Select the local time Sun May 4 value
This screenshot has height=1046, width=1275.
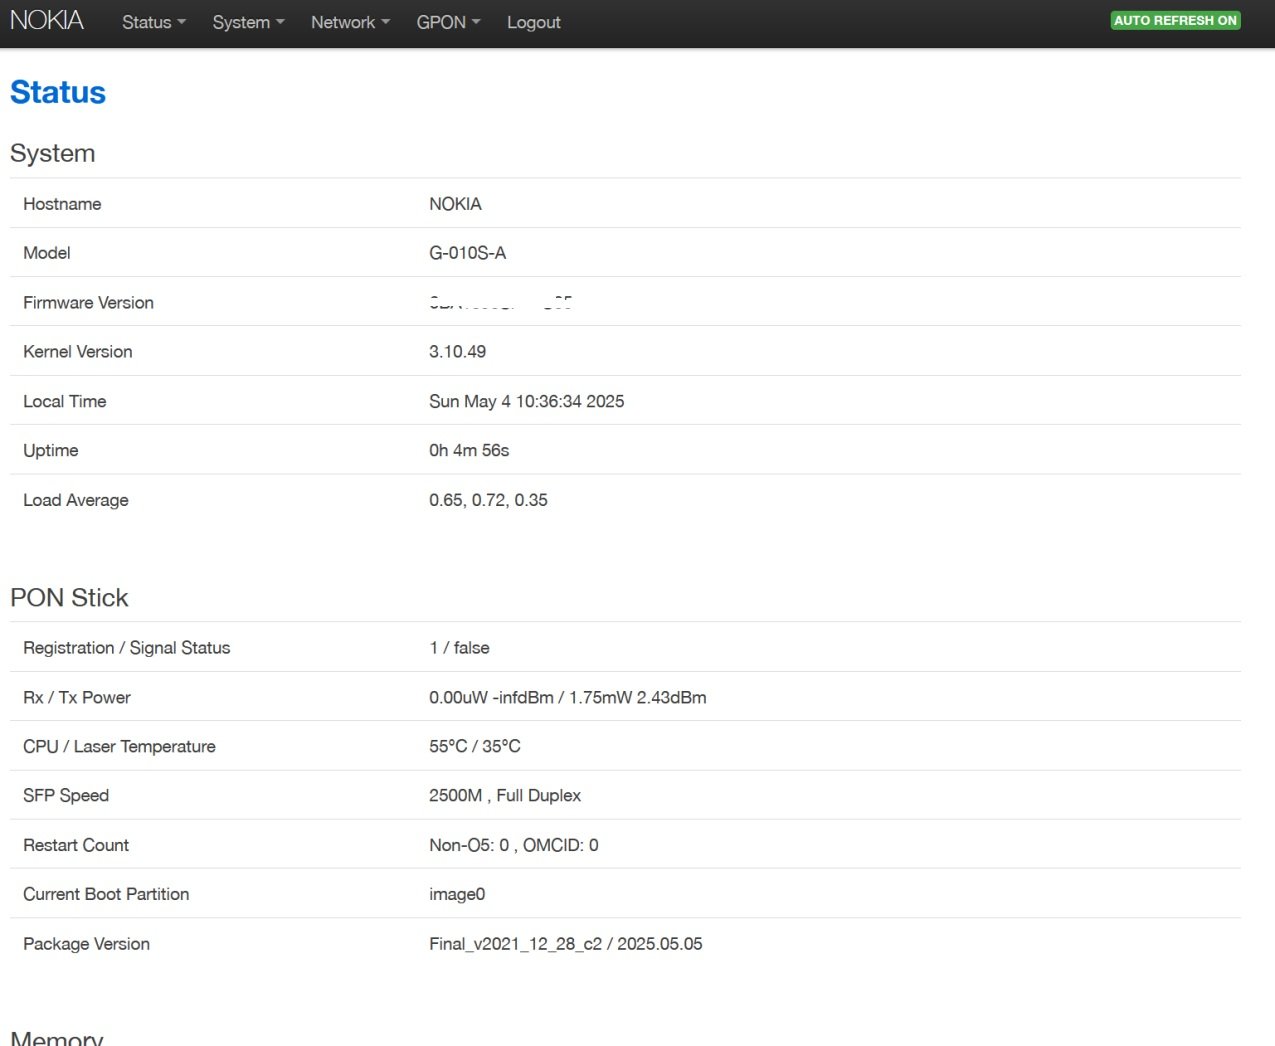coord(526,401)
